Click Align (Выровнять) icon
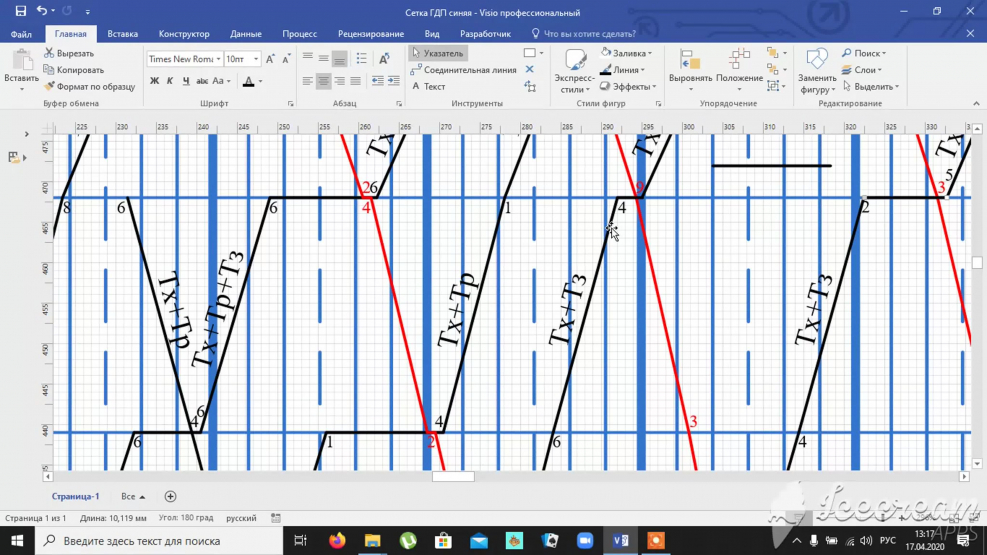The height and width of the screenshot is (555, 987). [x=691, y=61]
